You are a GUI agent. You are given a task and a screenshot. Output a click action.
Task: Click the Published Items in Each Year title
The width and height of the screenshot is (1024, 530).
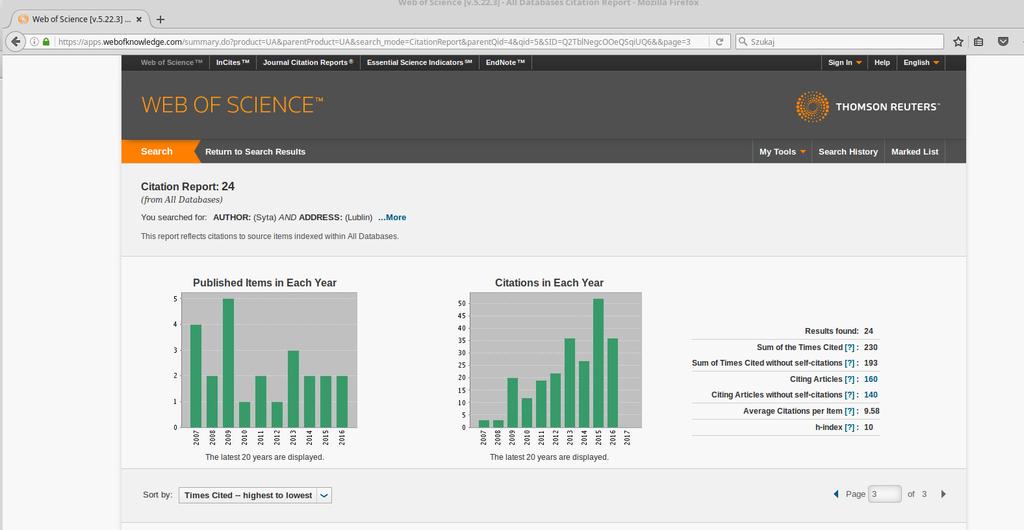point(264,283)
